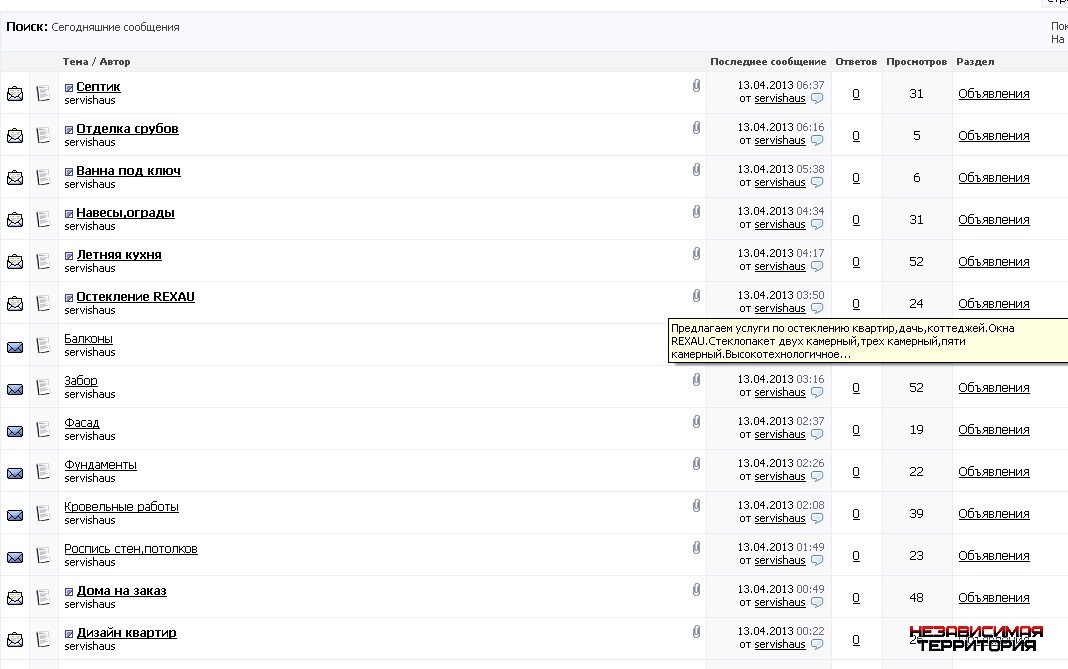Click the document icon in Кровельные работы row

[43, 514]
